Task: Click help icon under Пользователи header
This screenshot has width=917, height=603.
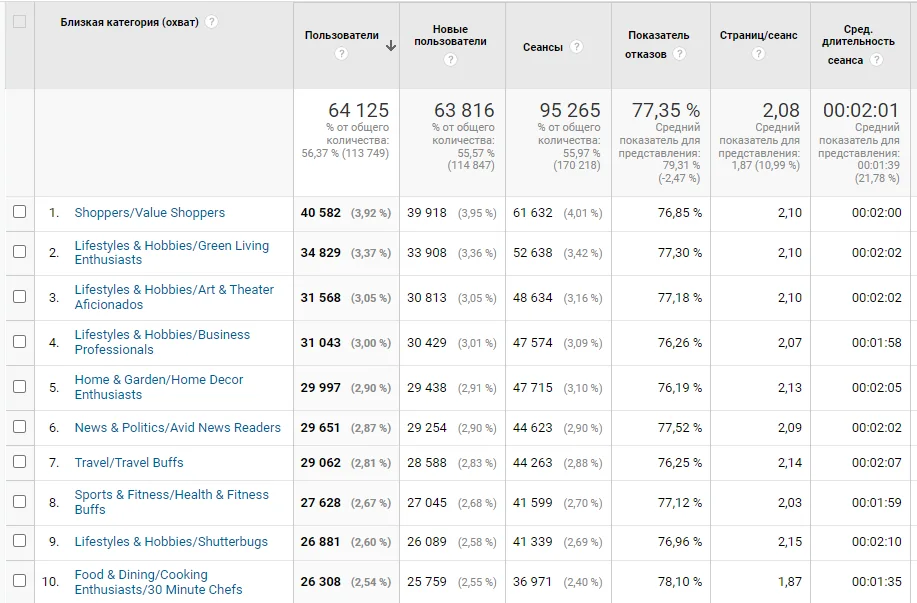Action: click(x=342, y=54)
